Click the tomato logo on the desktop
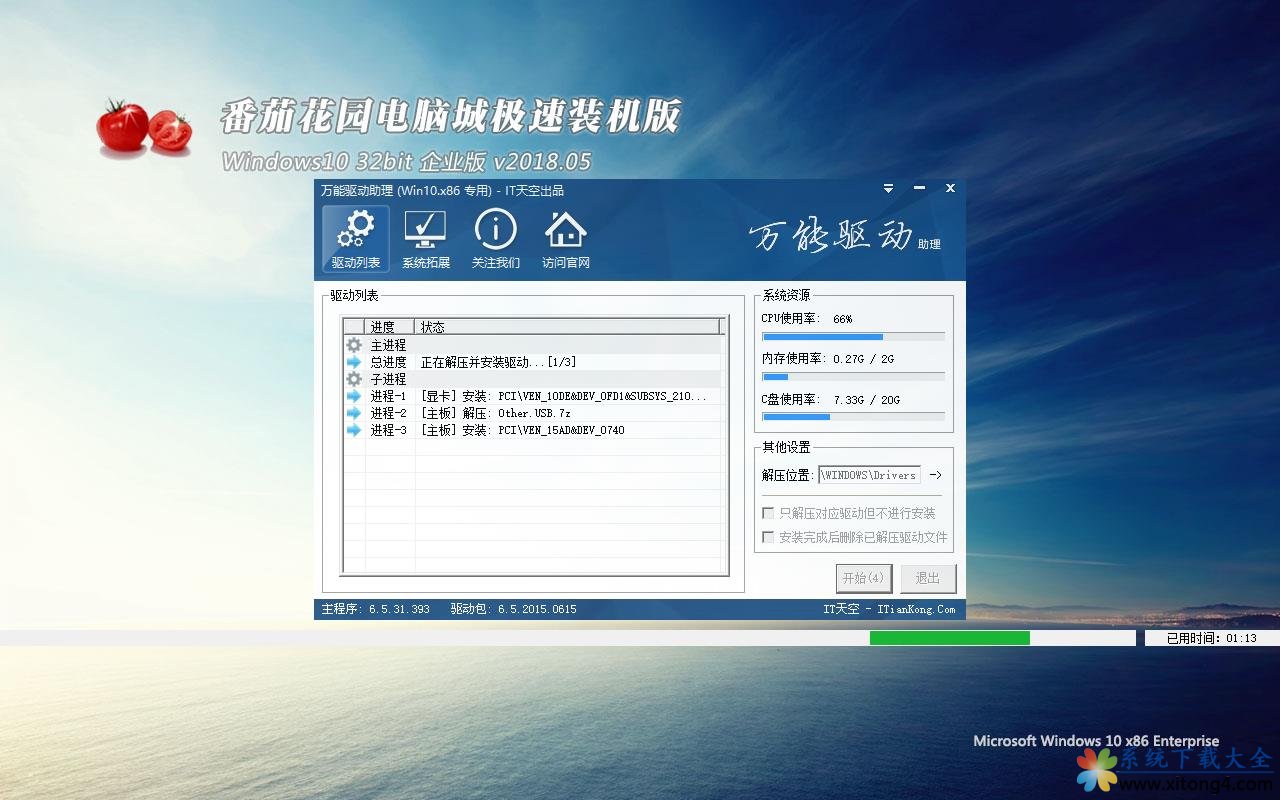This screenshot has width=1280, height=800. click(144, 128)
